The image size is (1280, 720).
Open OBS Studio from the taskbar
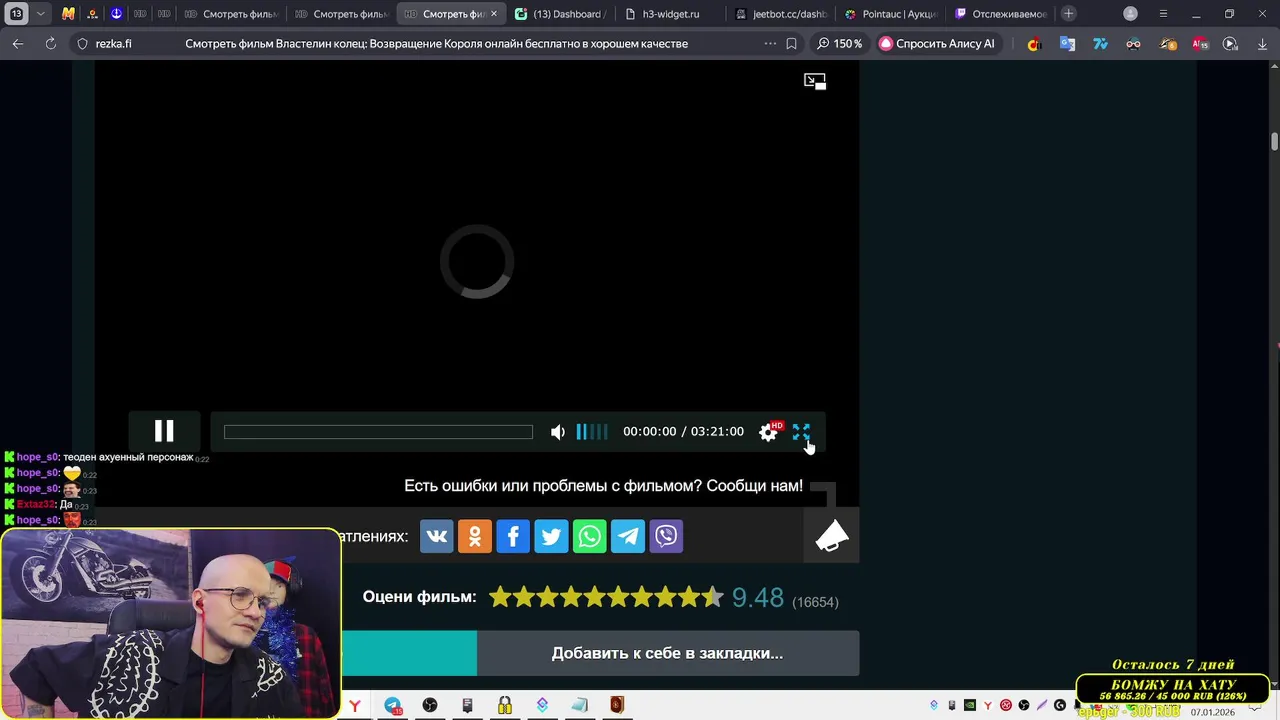[x=430, y=706]
